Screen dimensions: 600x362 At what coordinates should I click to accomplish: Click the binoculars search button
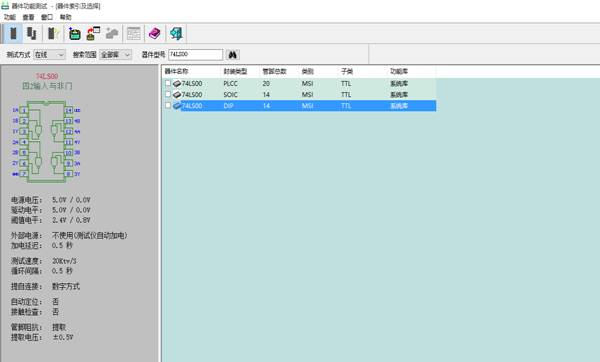pos(233,55)
